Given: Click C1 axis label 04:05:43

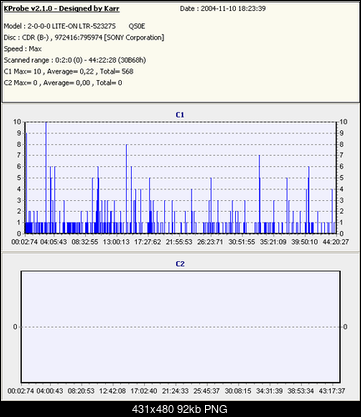Looking at the screenshot, I should [x=53, y=242].
